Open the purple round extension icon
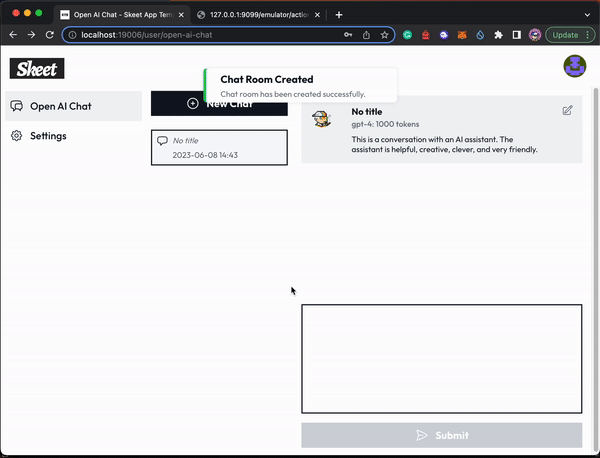The width and height of the screenshot is (600, 458). click(444, 35)
